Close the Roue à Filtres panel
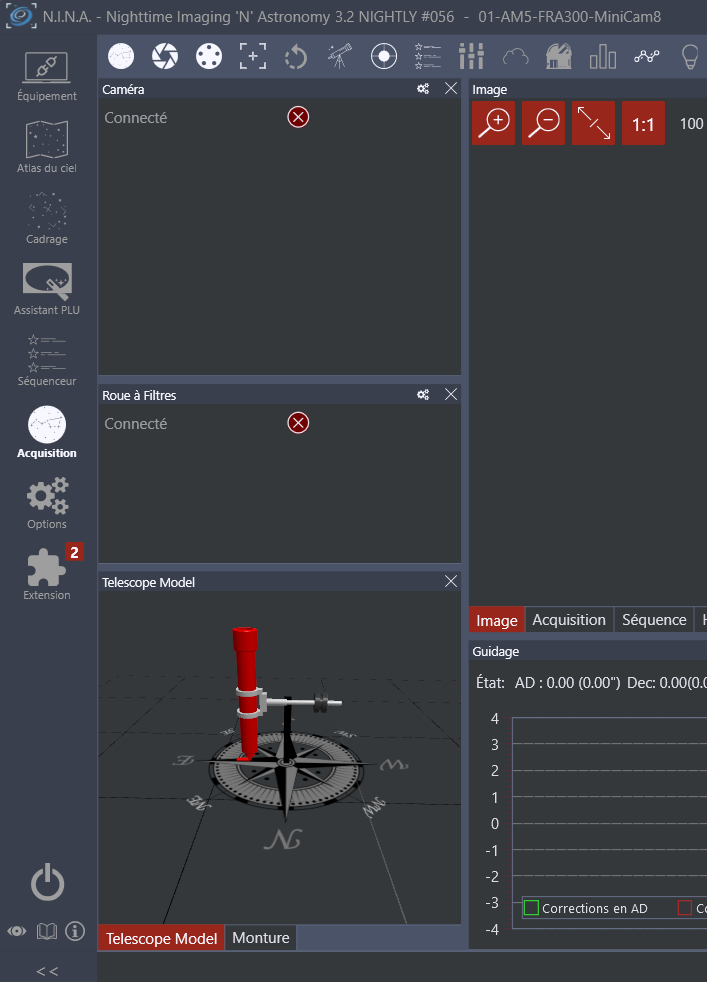The width and height of the screenshot is (707, 982). click(x=451, y=394)
